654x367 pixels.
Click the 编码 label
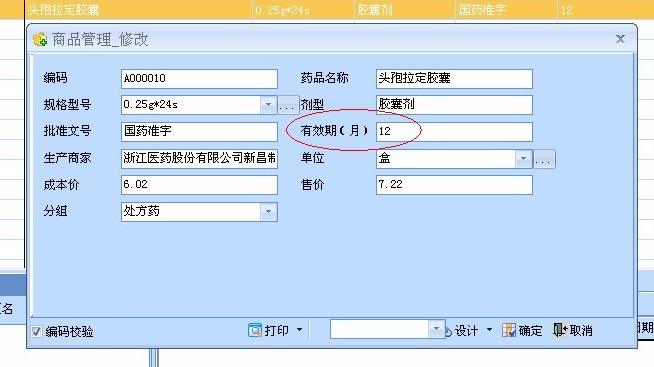pyautogui.click(x=55, y=78)
